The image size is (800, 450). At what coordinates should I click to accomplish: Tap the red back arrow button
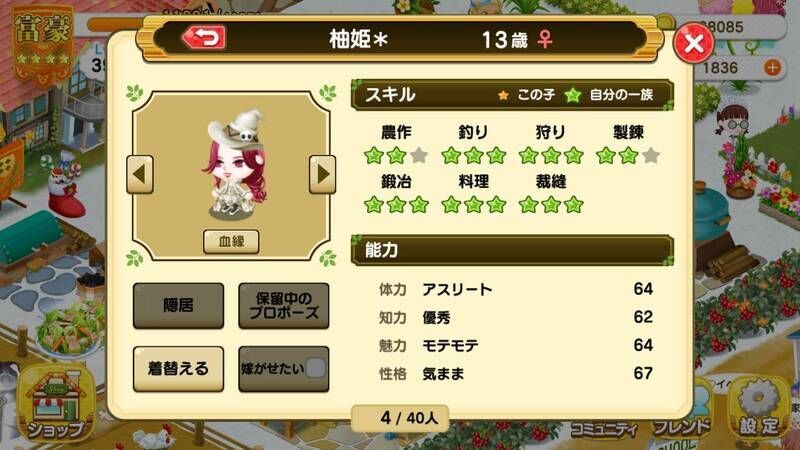click(x=204, y=38)
